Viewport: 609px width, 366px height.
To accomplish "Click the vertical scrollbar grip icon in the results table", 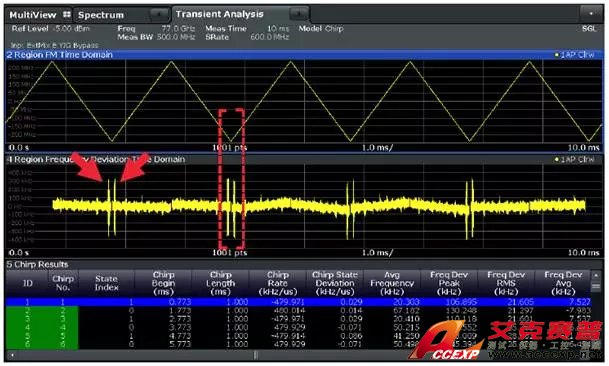I will 595,287.
